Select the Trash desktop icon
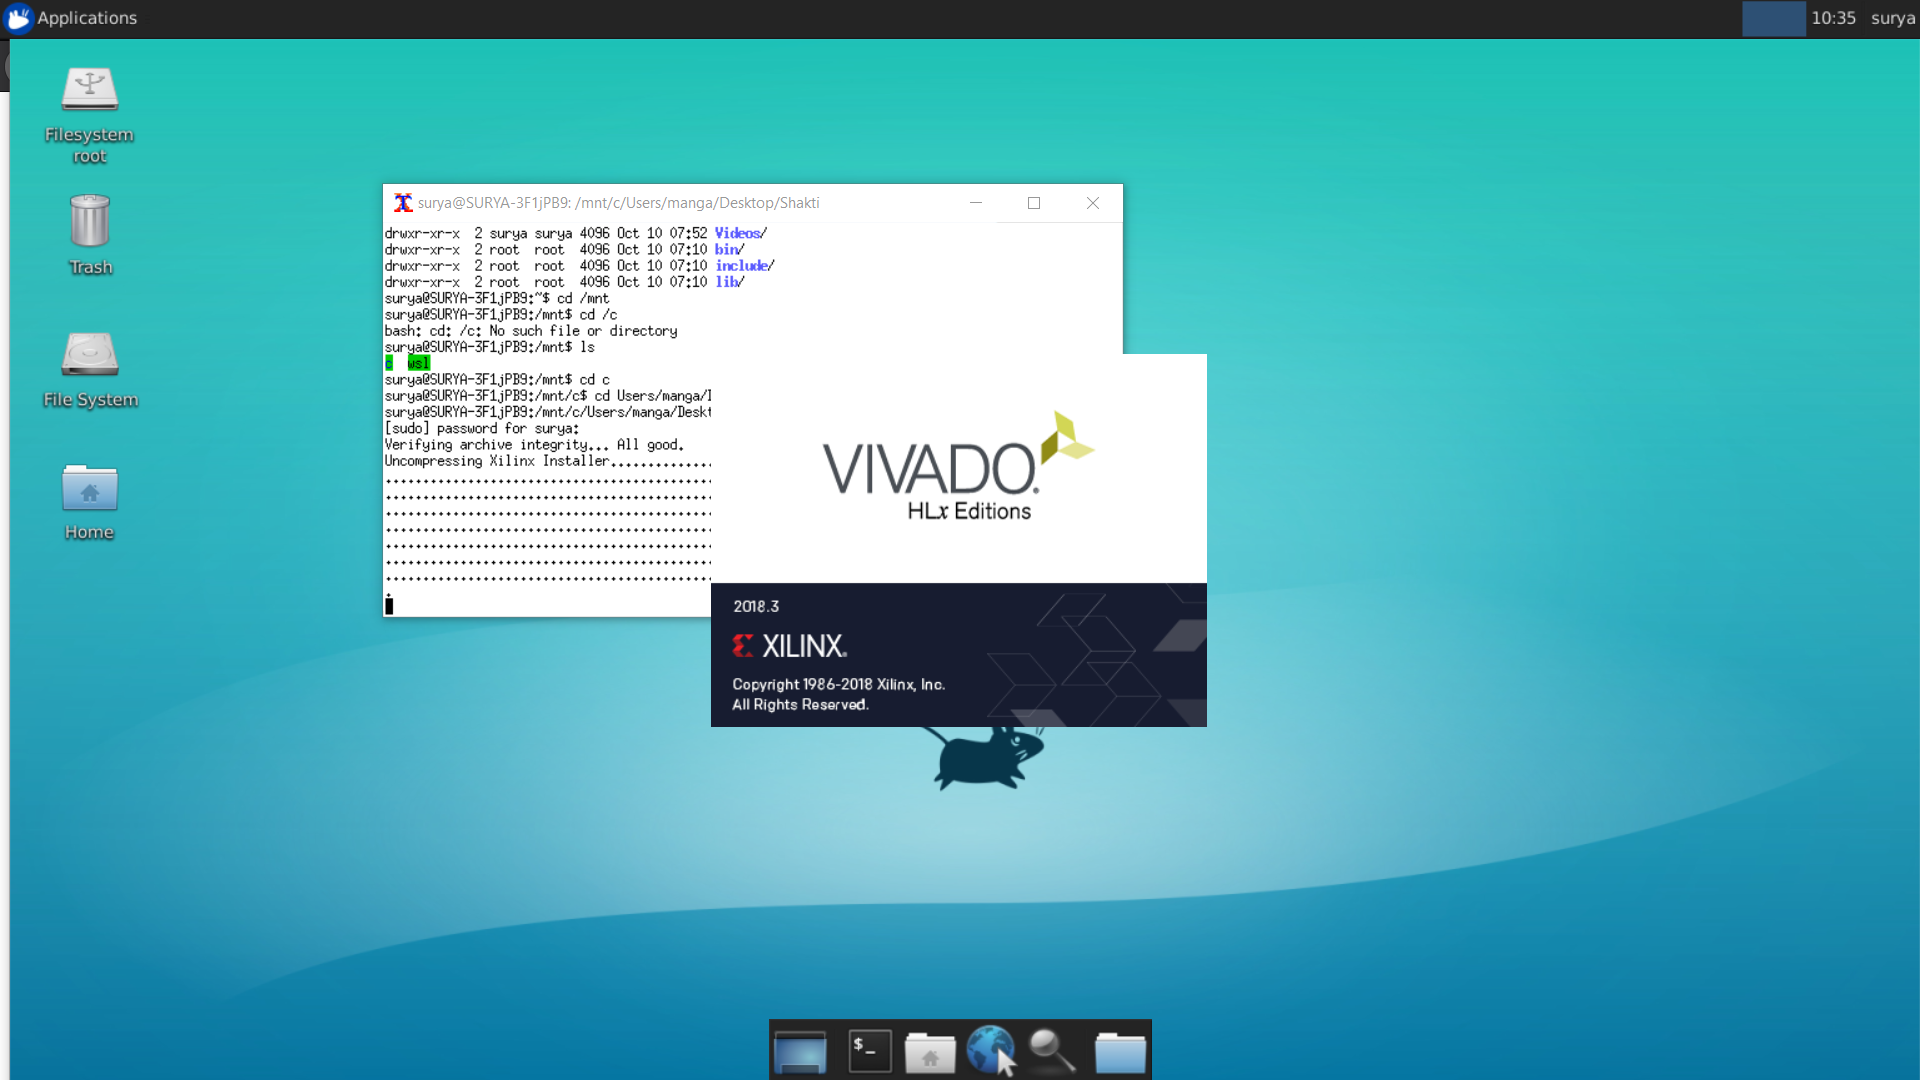 (90, 235)
